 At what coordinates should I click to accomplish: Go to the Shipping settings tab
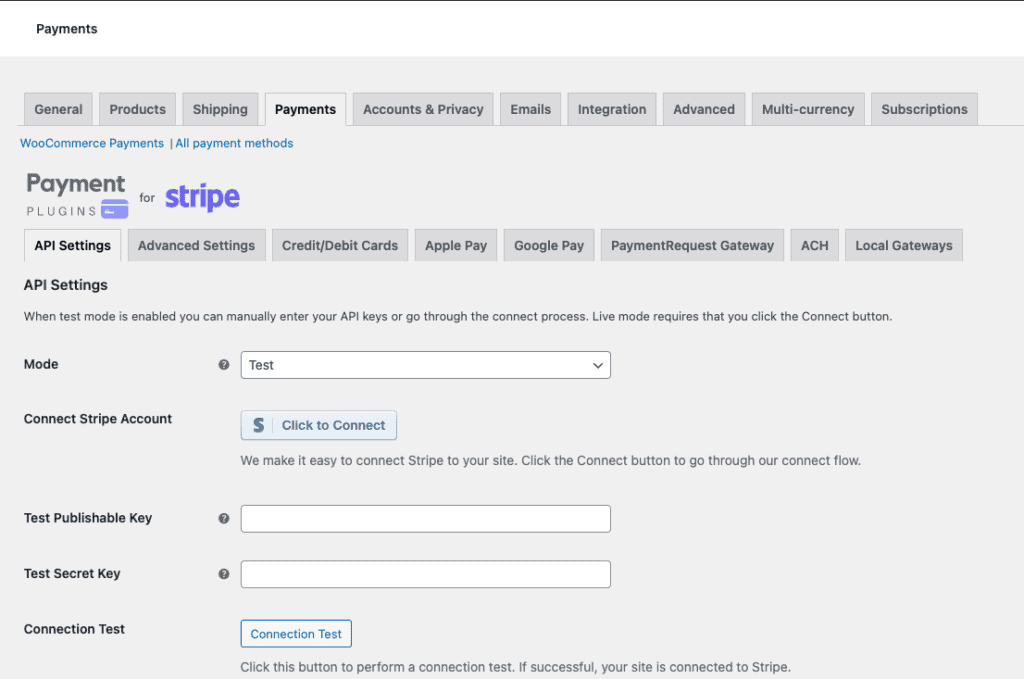pos(220,109)
